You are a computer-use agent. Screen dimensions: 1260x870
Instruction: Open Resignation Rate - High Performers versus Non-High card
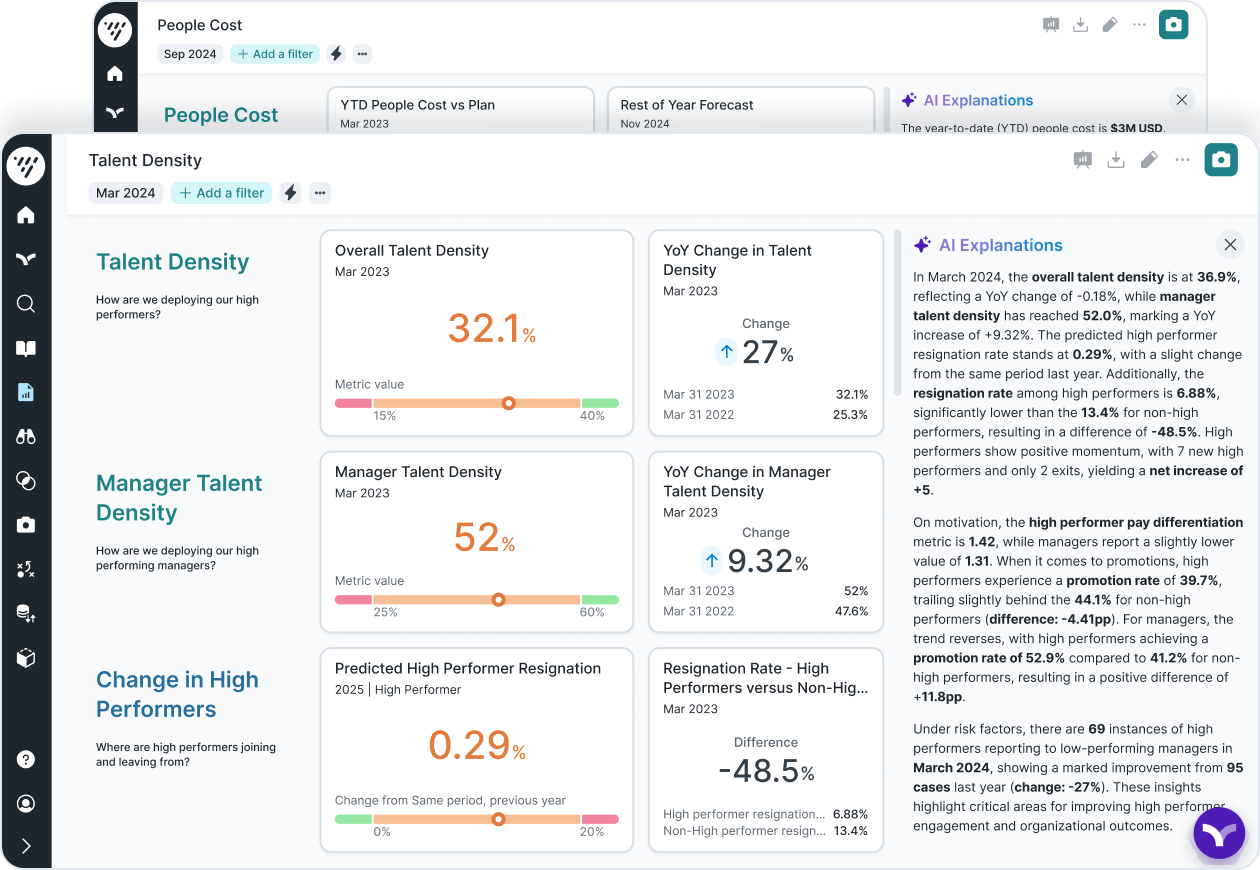(x=766, y=750)
